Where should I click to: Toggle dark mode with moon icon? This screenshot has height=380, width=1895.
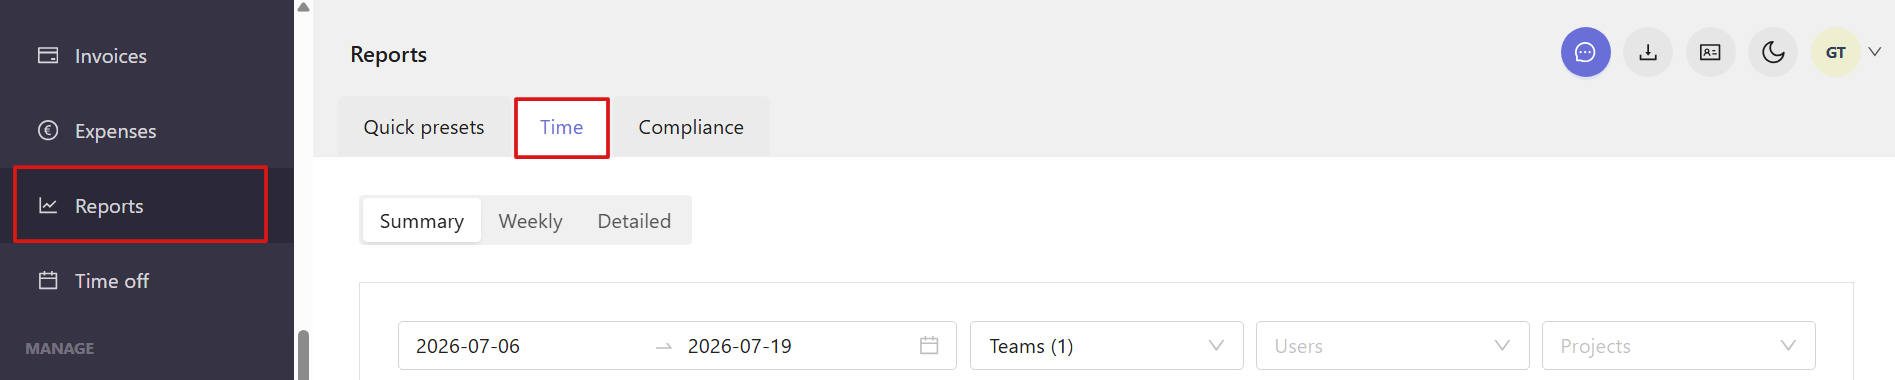click(1773, 52)
